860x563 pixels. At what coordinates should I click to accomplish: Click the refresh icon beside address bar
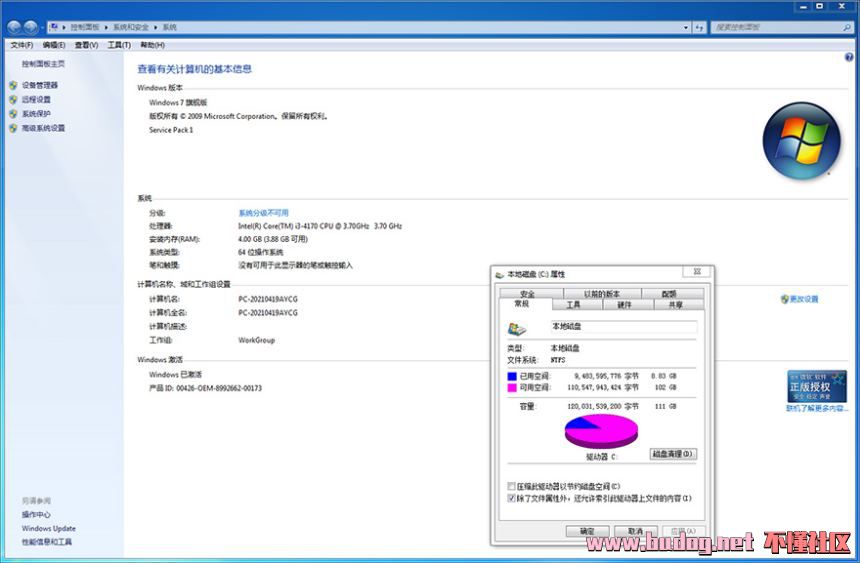(700, 29)
